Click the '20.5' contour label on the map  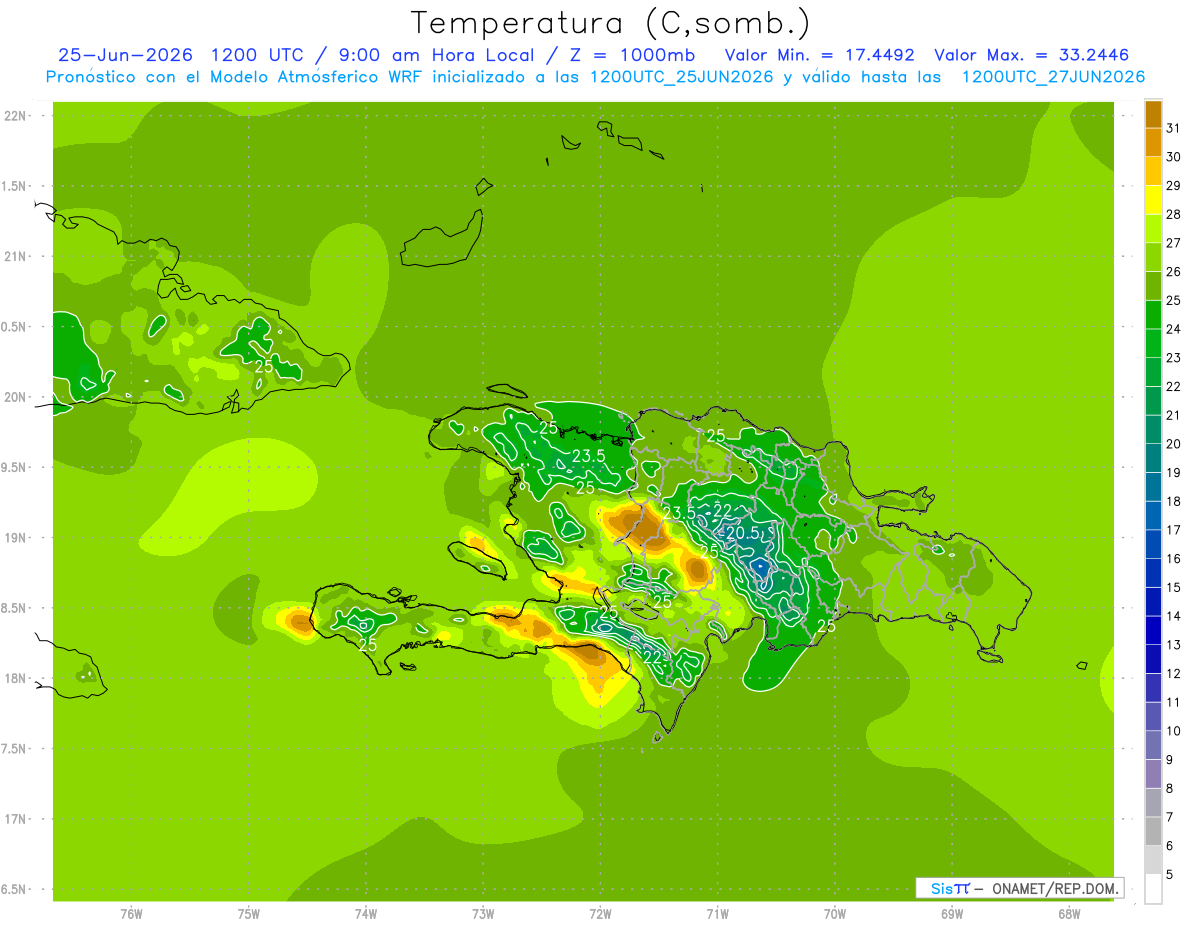[742, 534]
